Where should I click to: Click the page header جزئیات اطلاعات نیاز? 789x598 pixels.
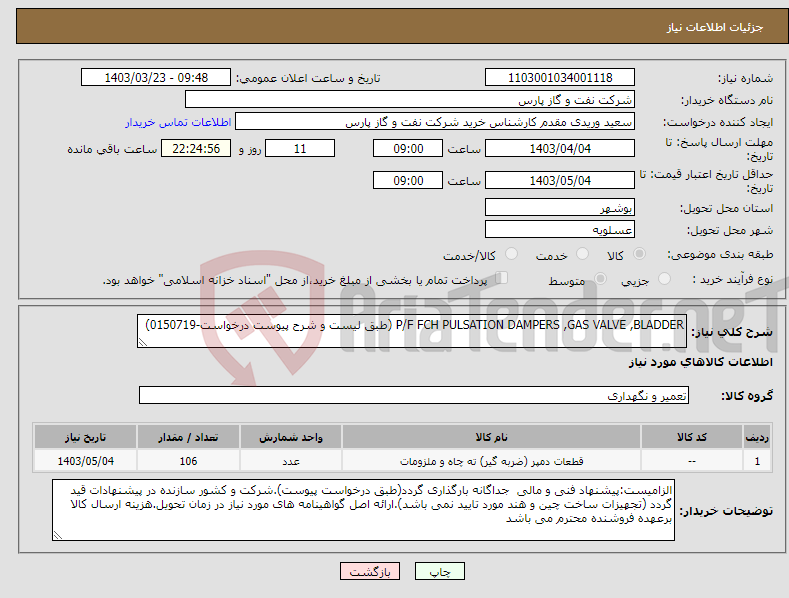tap(715, 27)
